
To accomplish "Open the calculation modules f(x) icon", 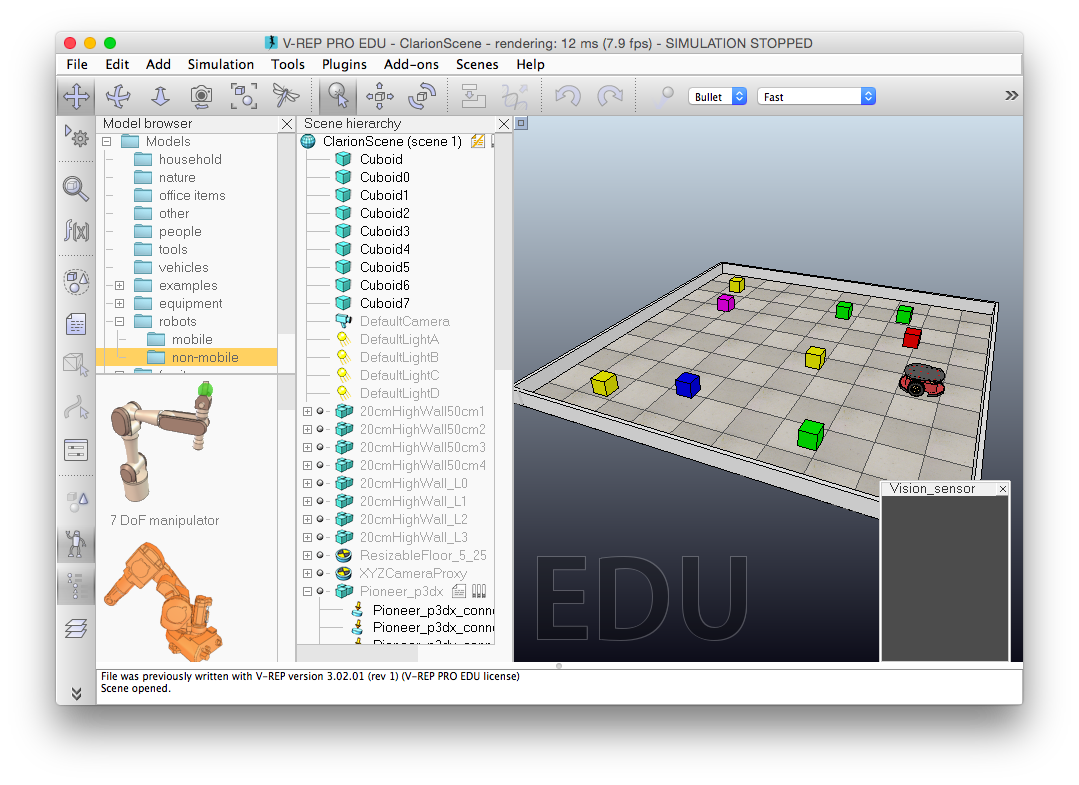I will point(76,231).
